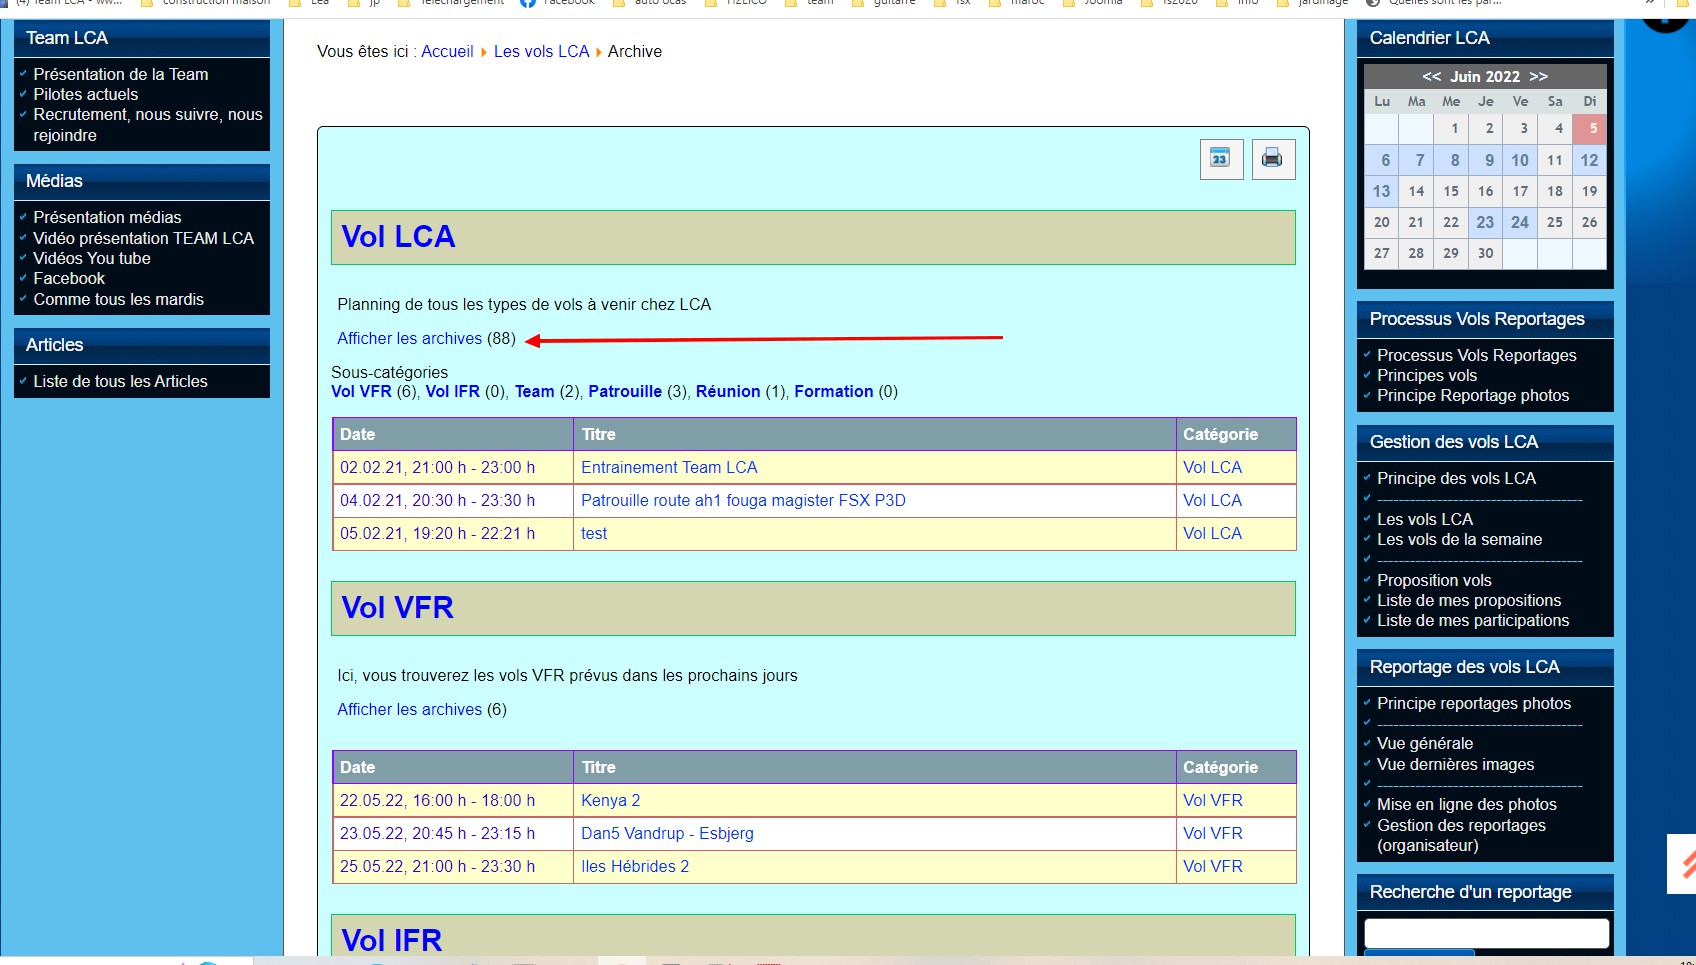The width and height of the screenshot is (1696, 965).
Task: Open Vue dernières images menu item
Action: tap(1455, 765)
